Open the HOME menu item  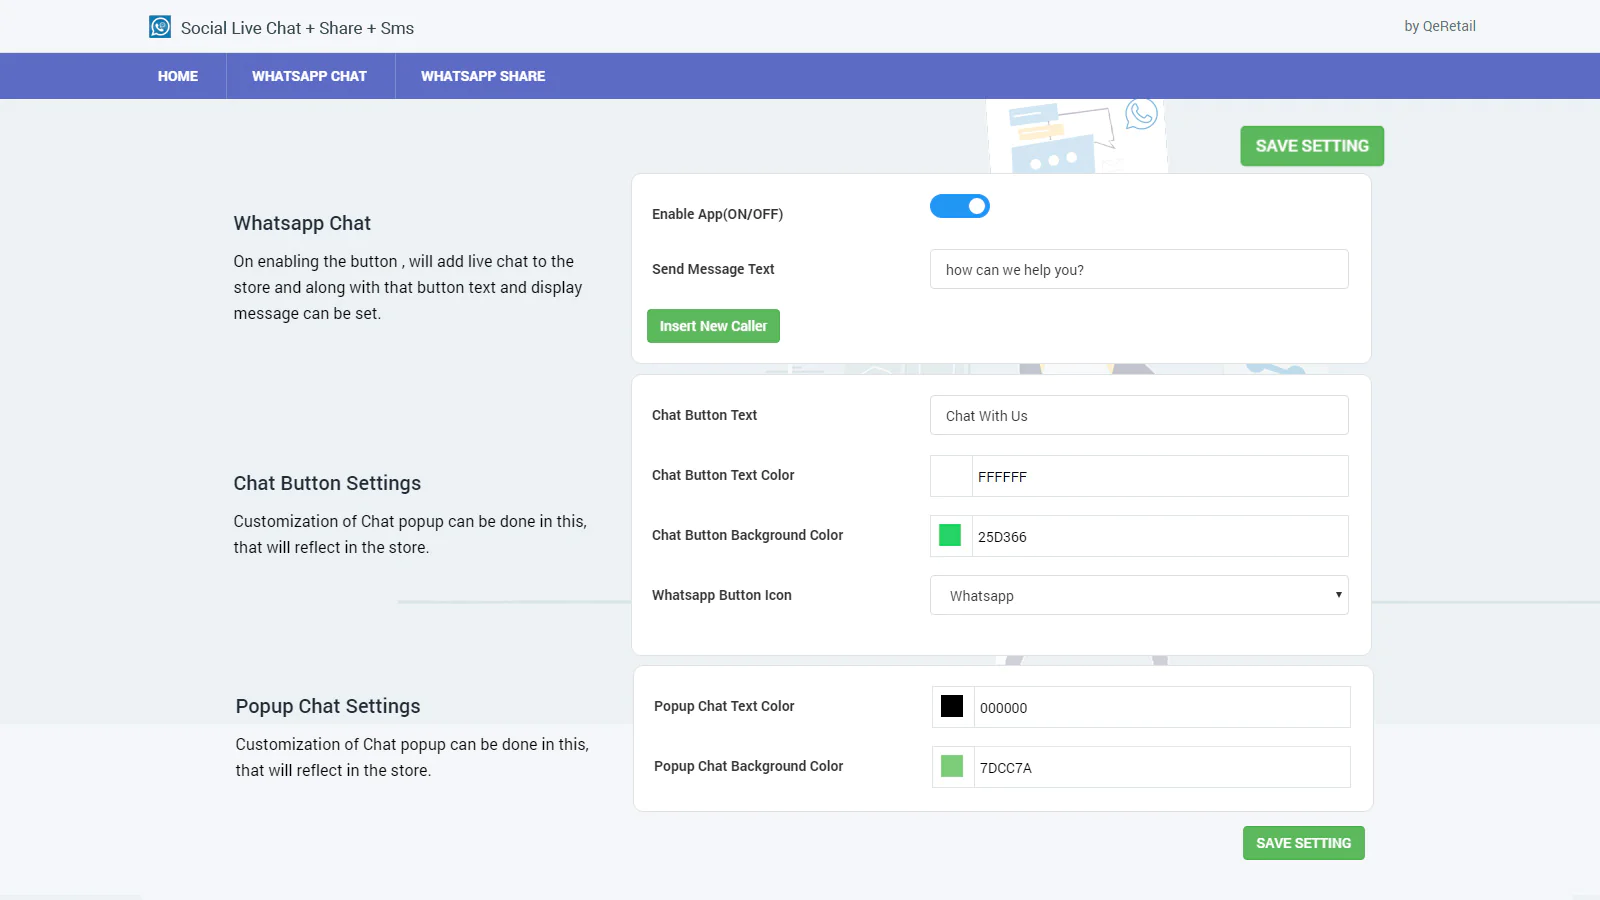pyautogui.click(x=178, y=76)
